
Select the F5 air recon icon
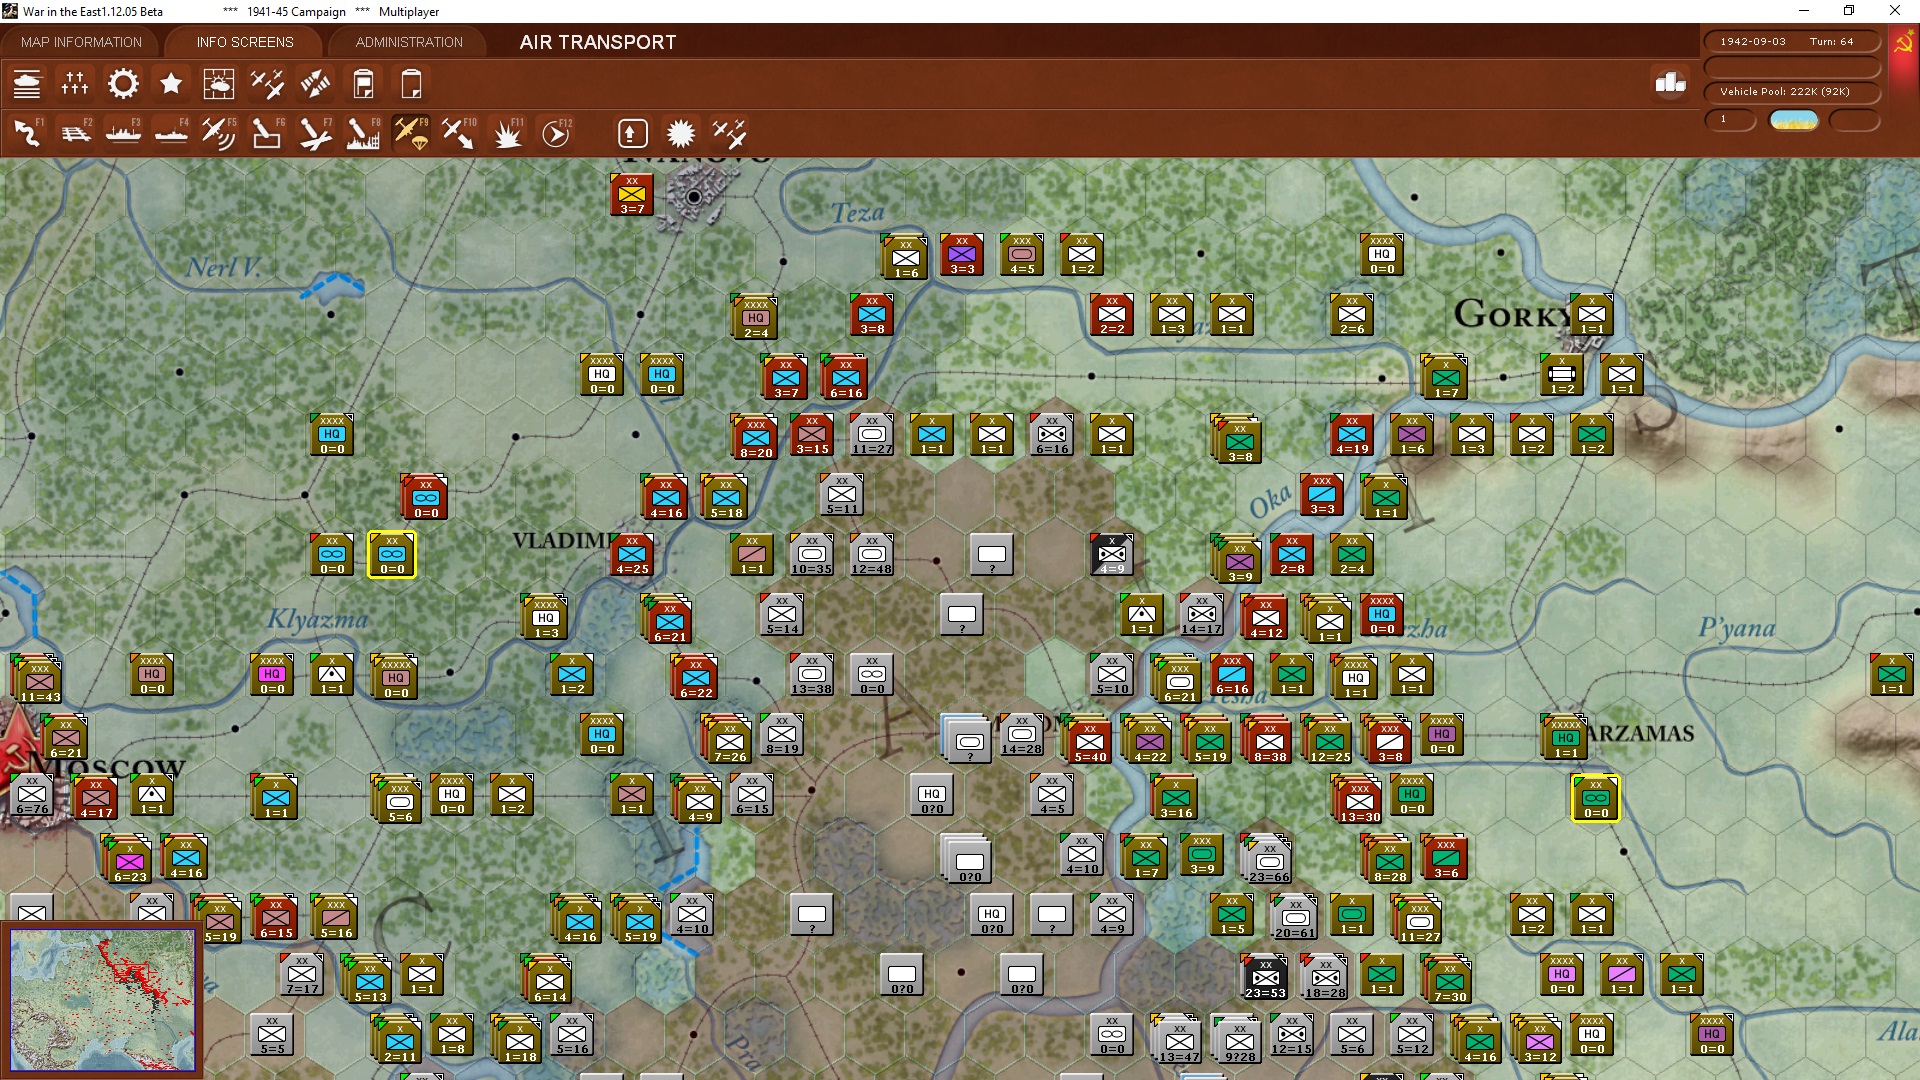click(x=219, y=133)
